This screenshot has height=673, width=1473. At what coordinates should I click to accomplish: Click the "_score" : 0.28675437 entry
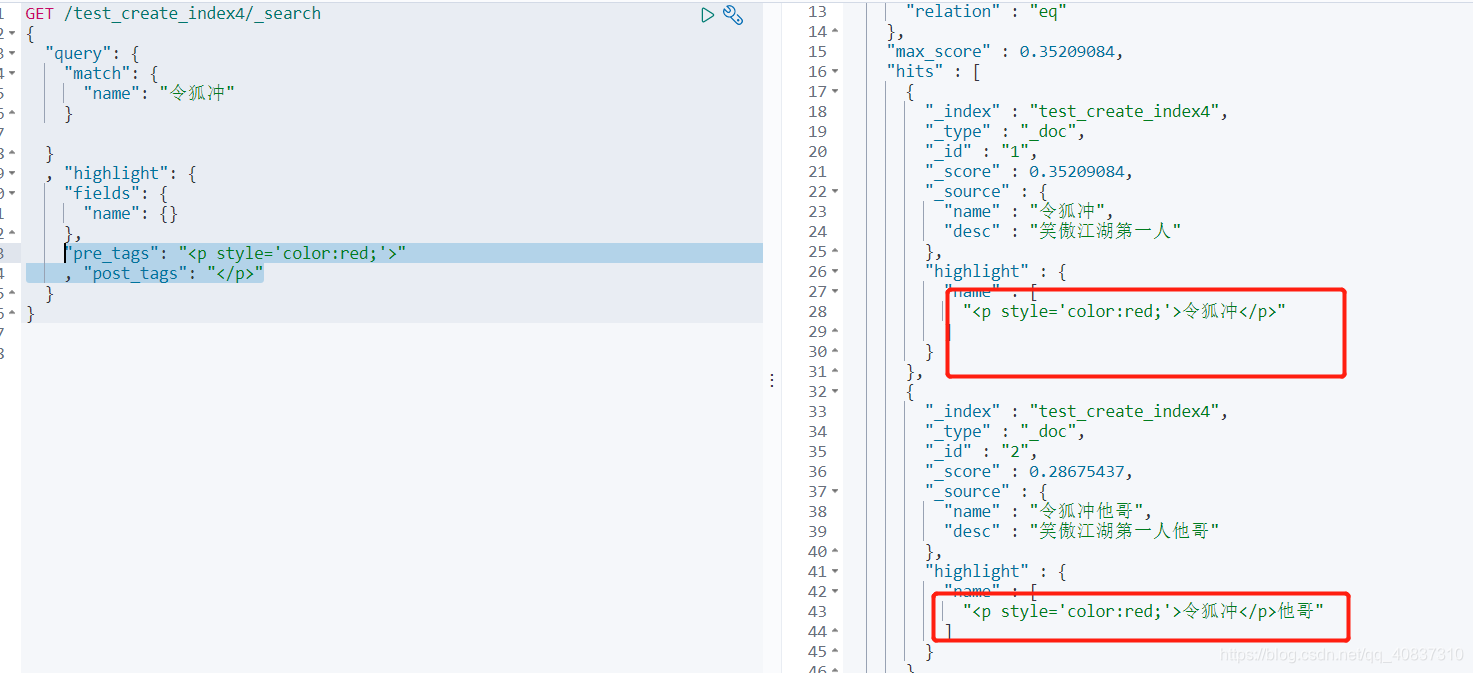1029,472
